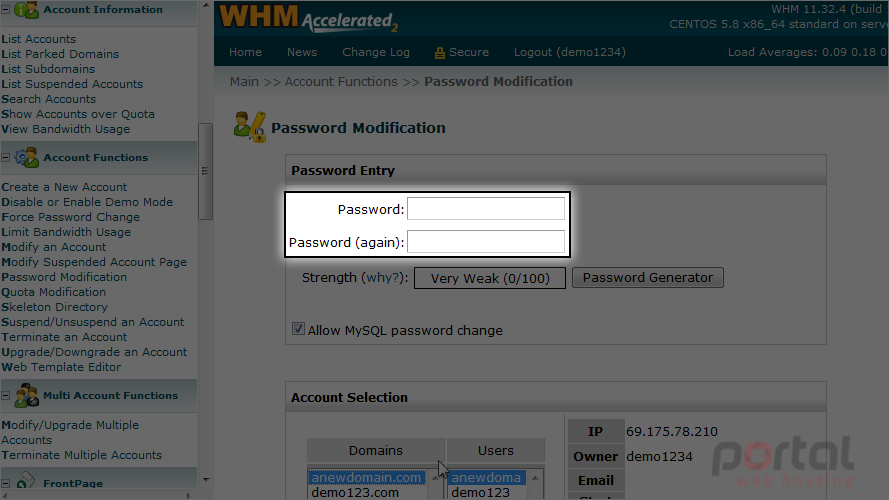The image size is (889, 500).
Task: Click the FrontPage section icon
Action: (26, 481)
